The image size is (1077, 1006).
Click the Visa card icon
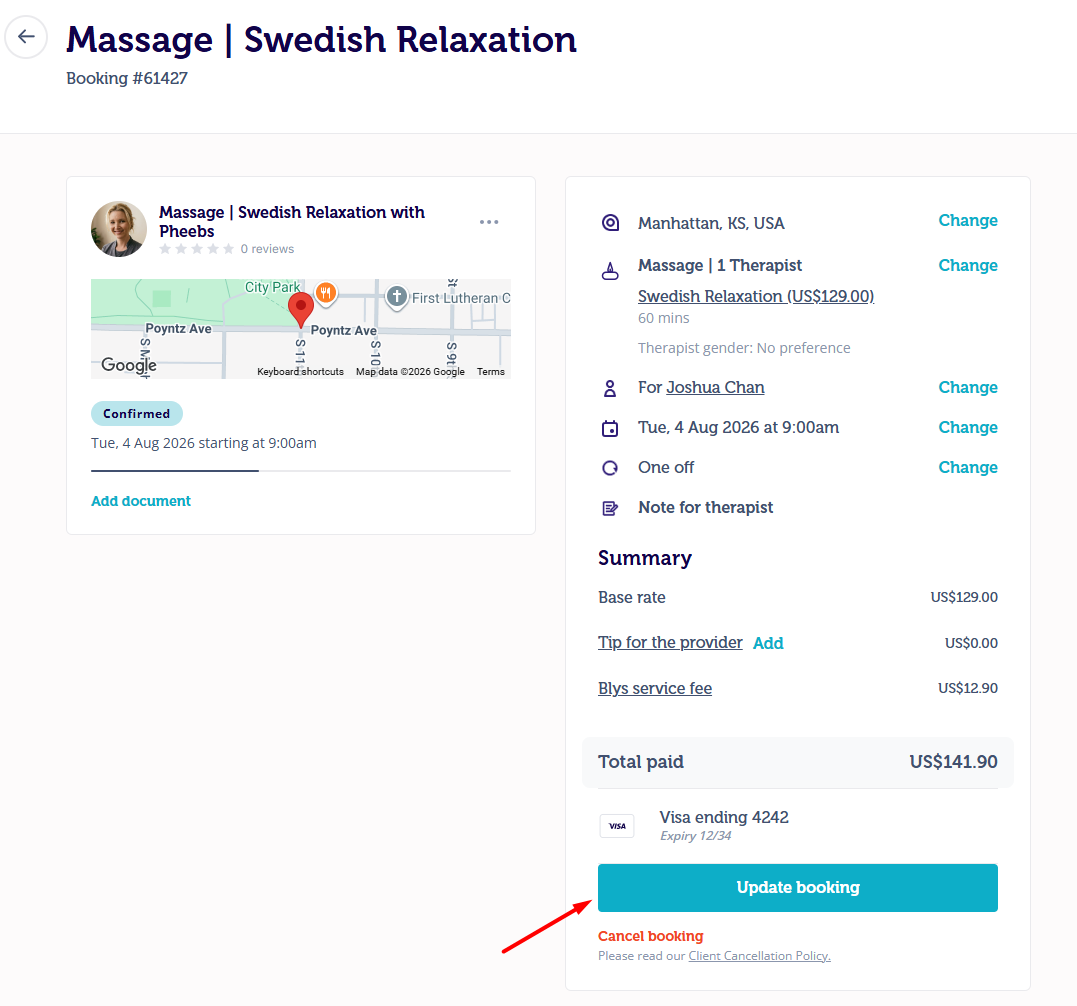(617, 825)
